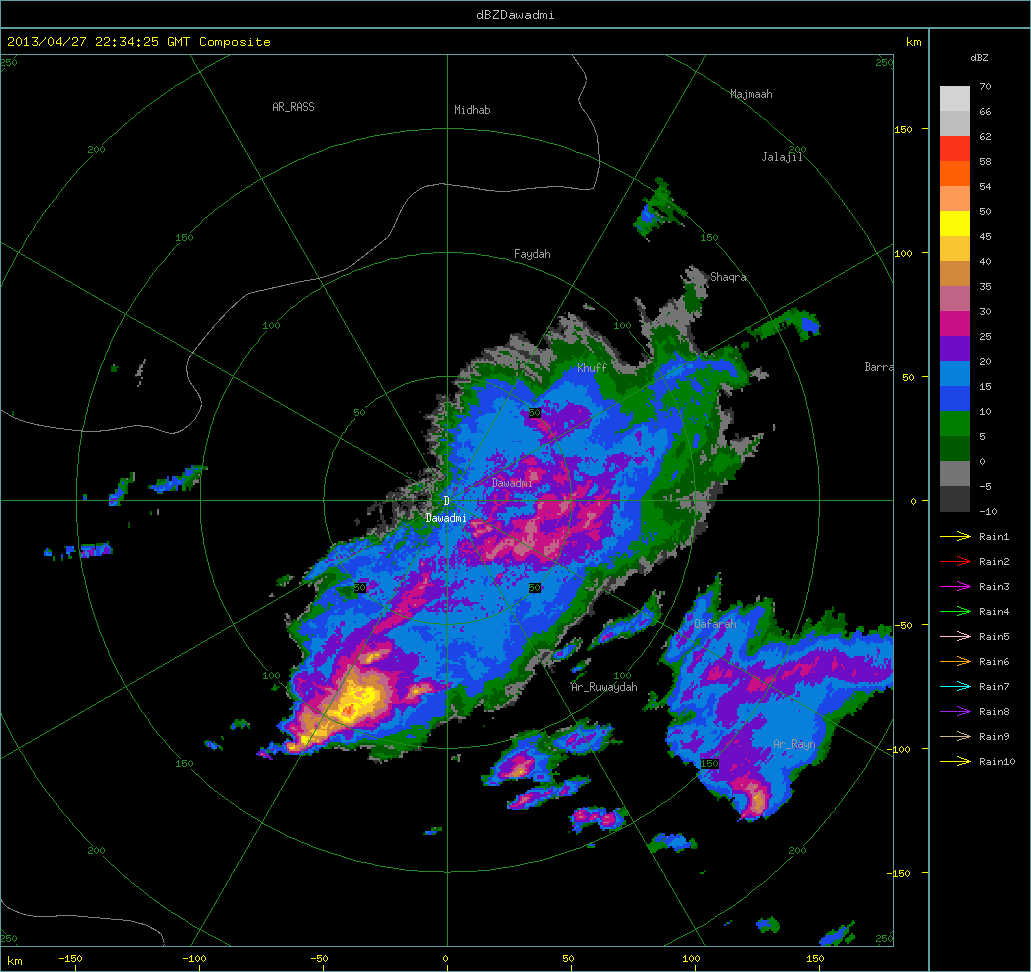Click the 'Jalajil' city label
The image size is (1031, 972).
pos(782,157)
